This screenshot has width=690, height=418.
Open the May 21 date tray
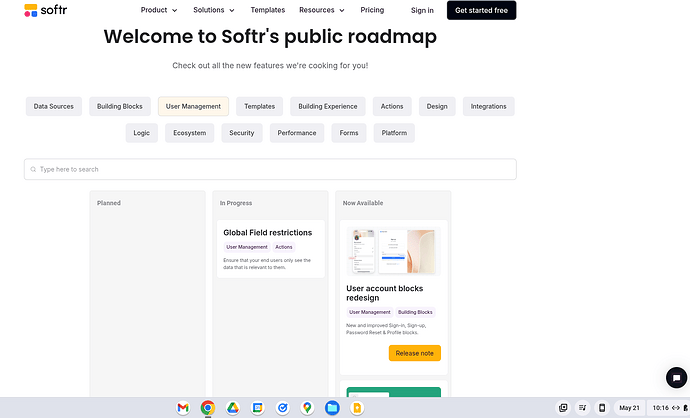click(x=629, y=408)
